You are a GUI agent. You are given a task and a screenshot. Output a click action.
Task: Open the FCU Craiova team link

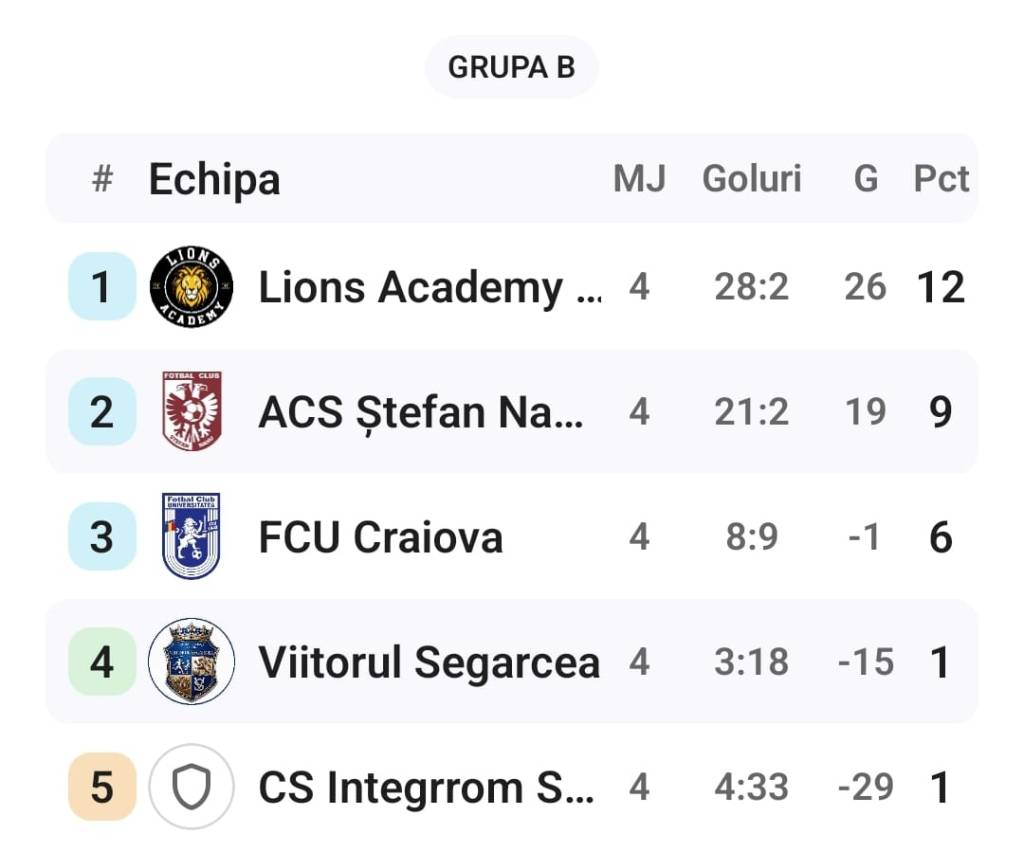[381, 537]
